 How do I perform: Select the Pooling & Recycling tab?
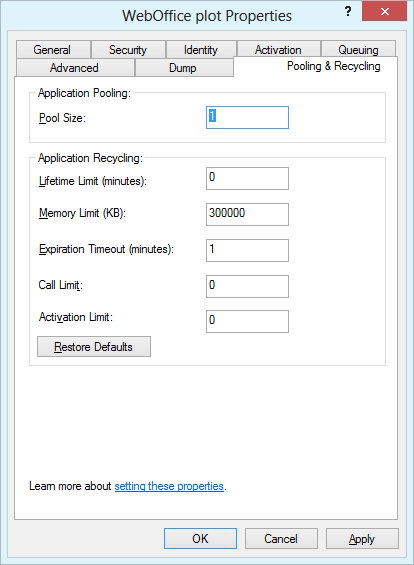point(316,66)
